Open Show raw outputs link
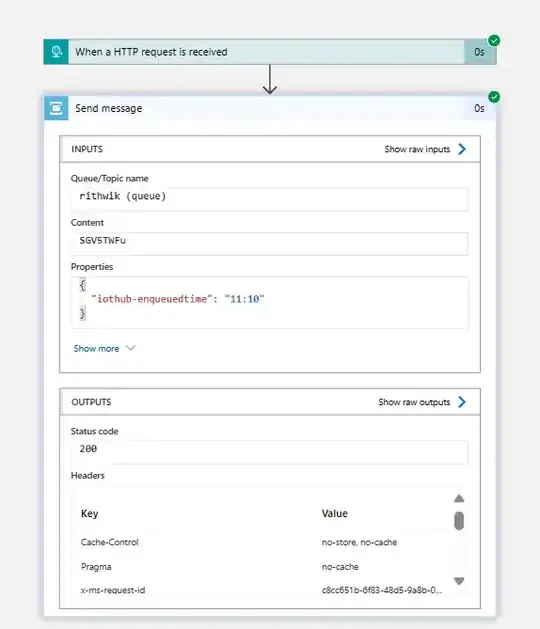The width and height of the screenshot is (540, 629). [414, 402]
